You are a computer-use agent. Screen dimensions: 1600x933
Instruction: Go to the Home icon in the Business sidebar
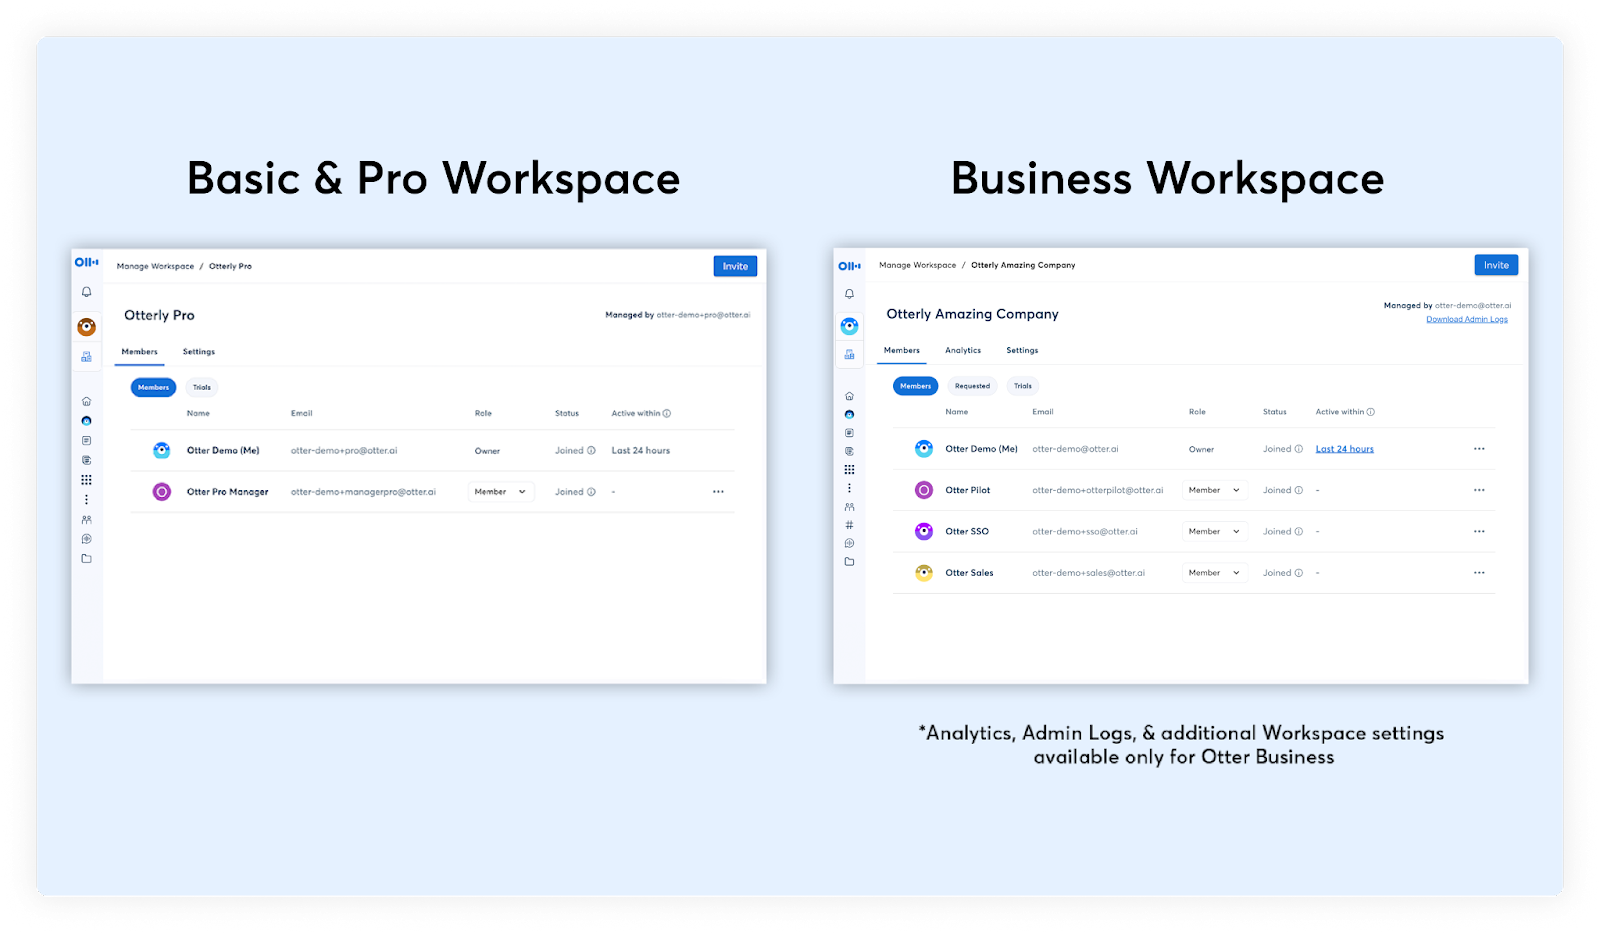tap(849, 396)
